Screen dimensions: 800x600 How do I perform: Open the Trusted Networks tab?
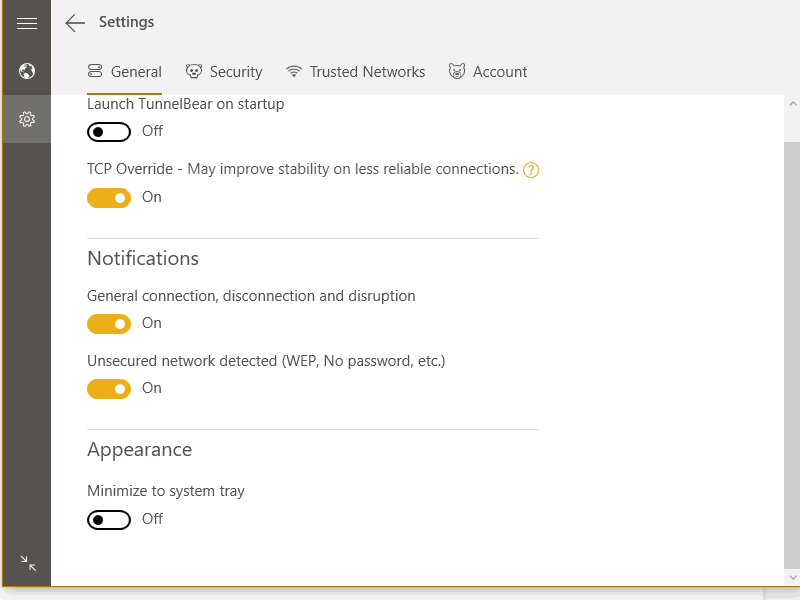coord(367,72)
